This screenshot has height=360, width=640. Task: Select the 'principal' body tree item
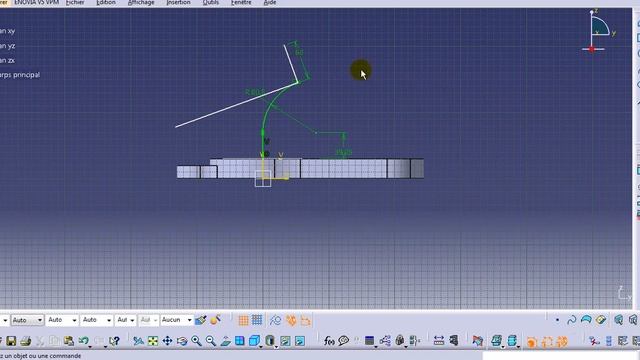coord(20,75)
